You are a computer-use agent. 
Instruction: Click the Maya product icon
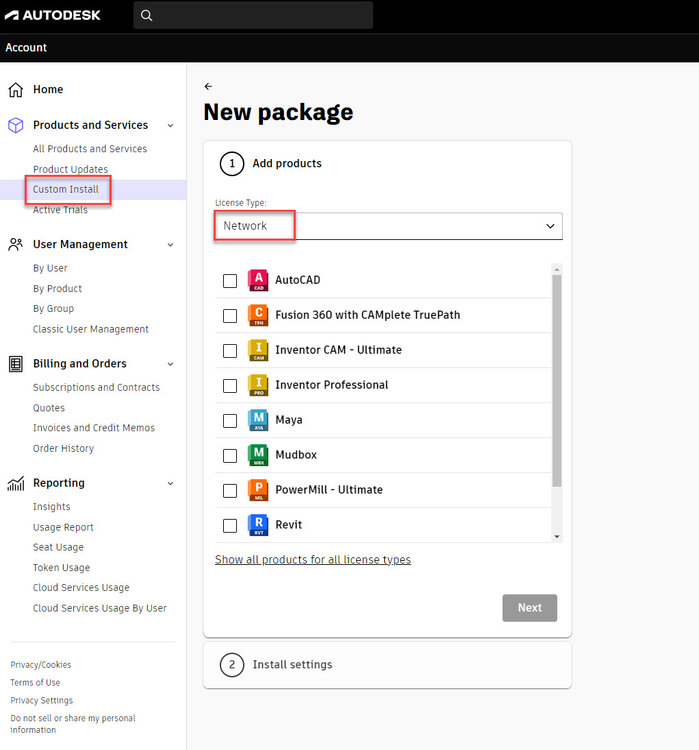[258, 420]
